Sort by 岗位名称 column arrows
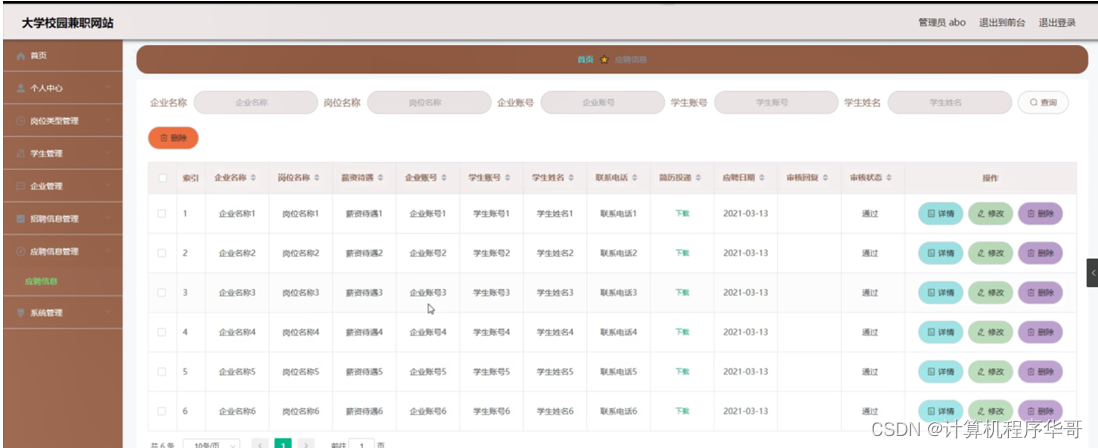 (317, 178)
